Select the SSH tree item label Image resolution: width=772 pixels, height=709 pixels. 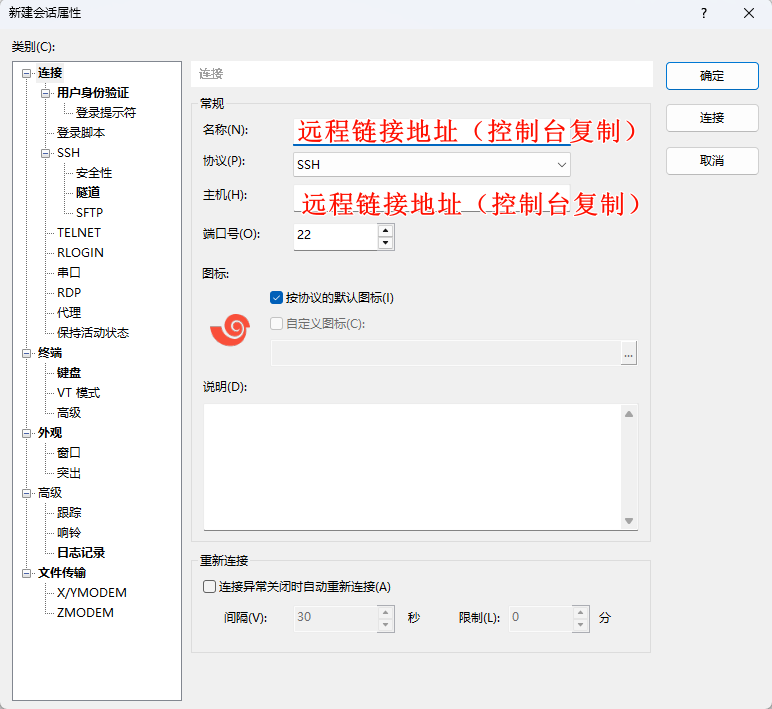click(x=68, y=153)
